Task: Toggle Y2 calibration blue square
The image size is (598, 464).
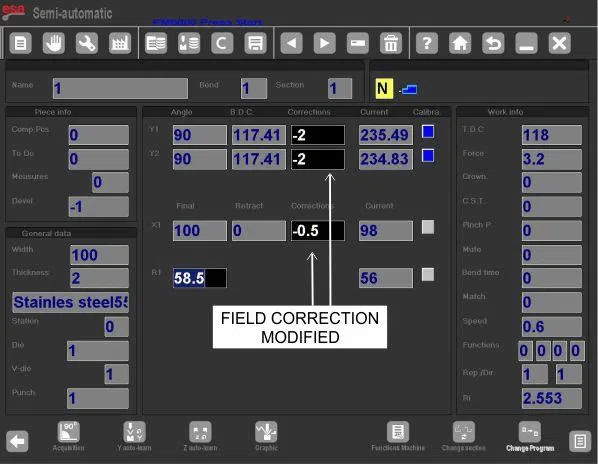Action: pyautogui.click(x=428, y=156)
